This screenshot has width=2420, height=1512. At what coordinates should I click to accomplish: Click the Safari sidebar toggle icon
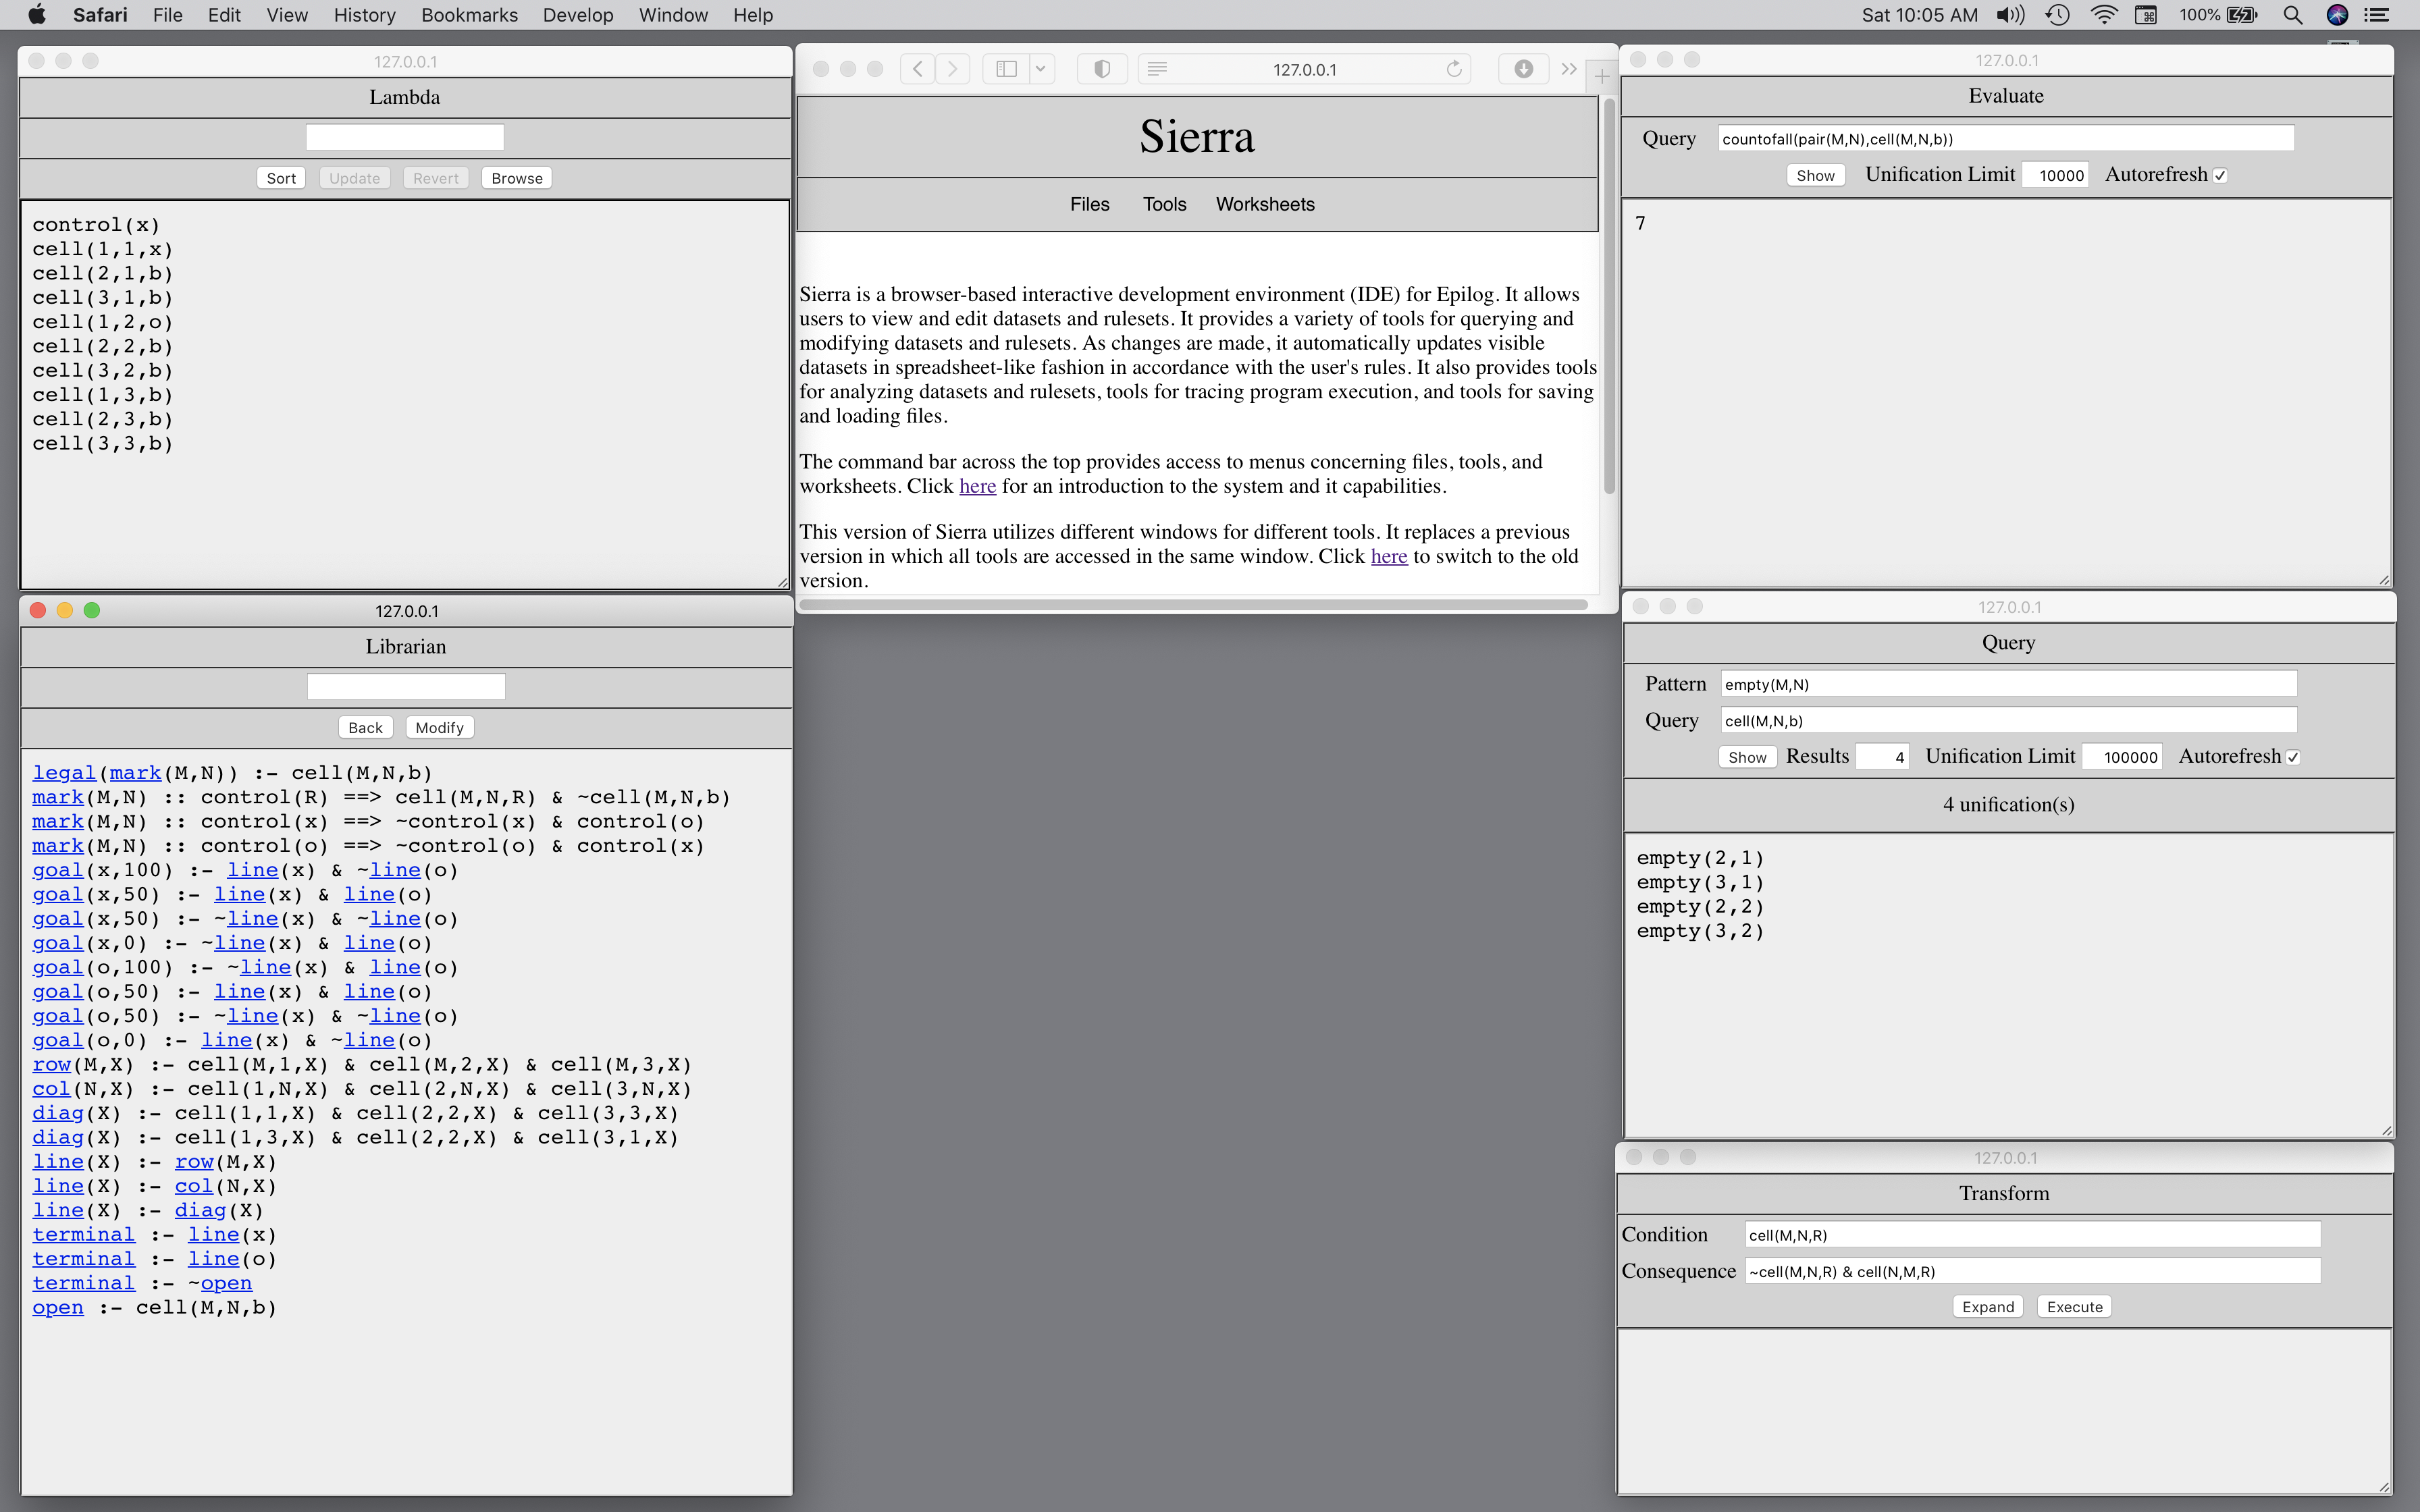coord(1007,69)
